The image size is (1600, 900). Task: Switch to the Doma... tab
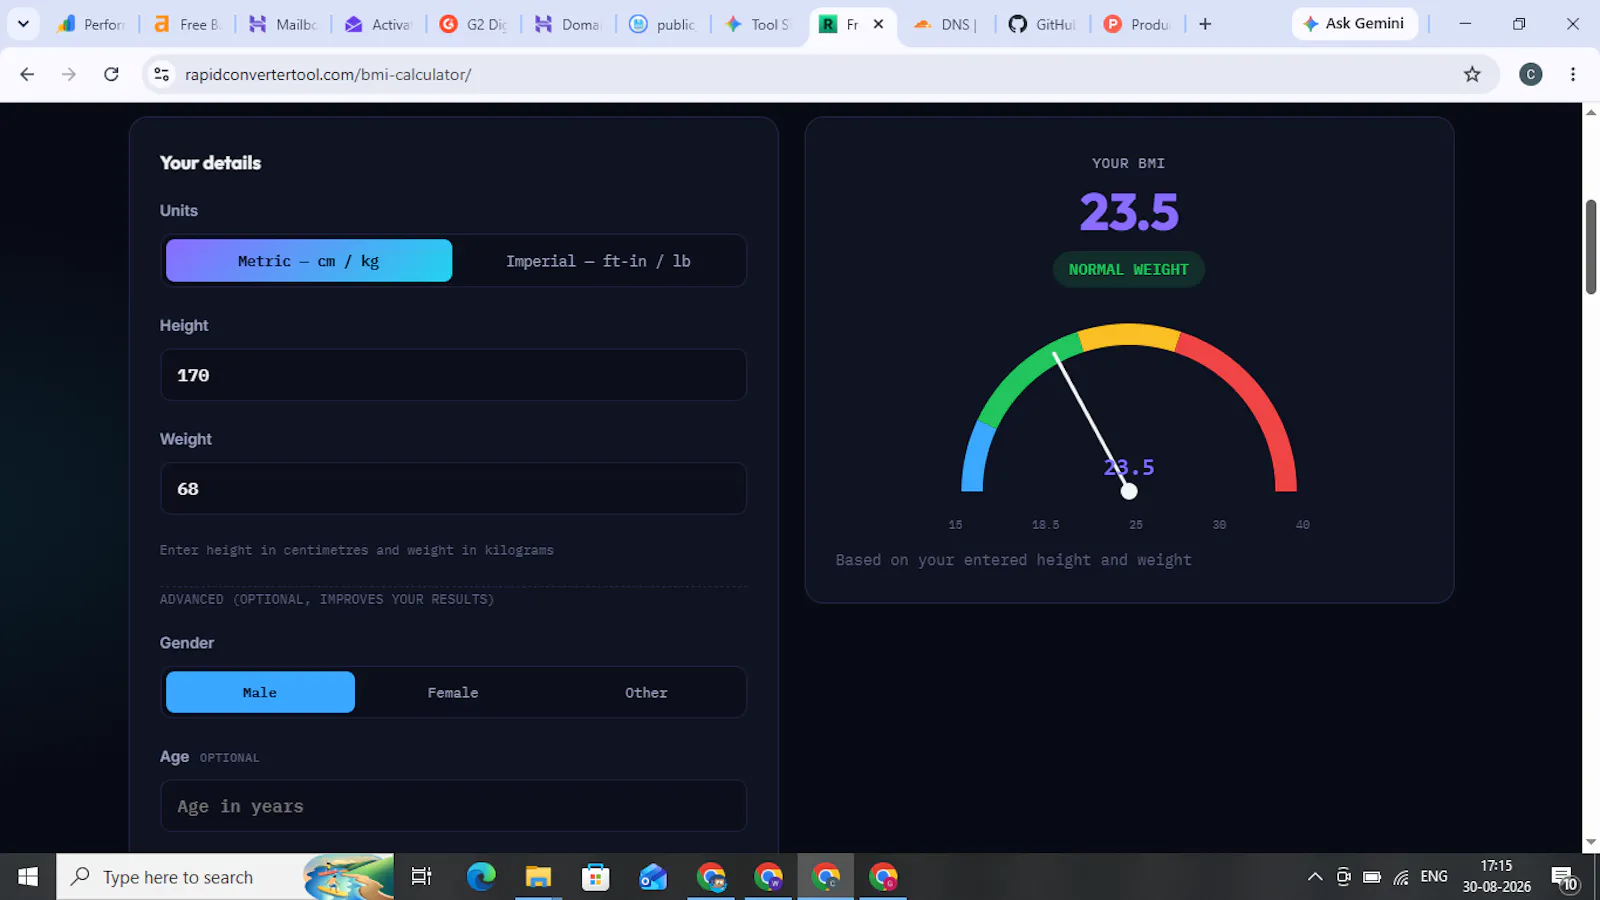pyautogui.click(x=568, y=24)
